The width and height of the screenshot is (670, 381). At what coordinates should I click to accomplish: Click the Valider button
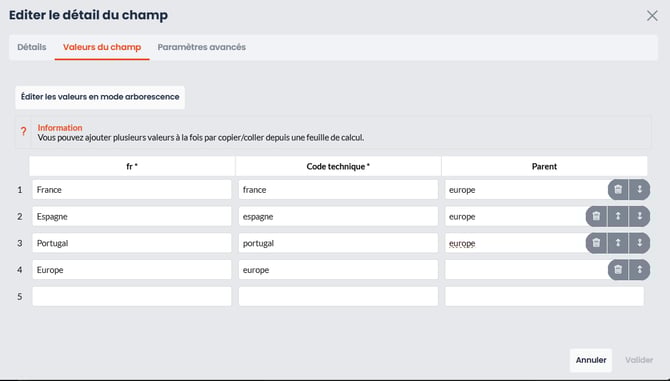tap(639, 360)
